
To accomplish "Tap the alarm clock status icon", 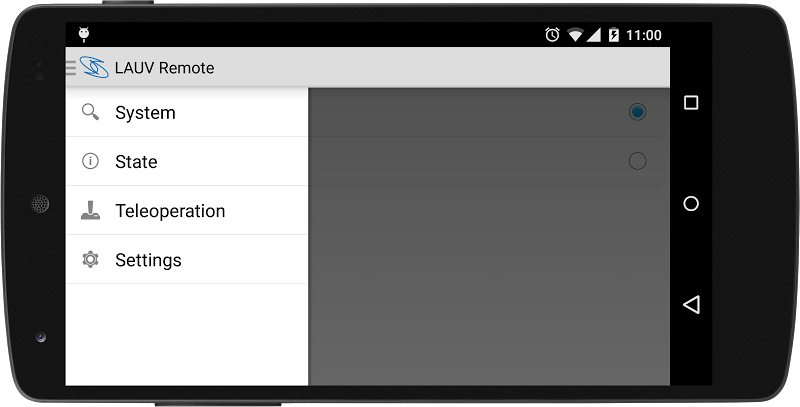I will (552, 35).
